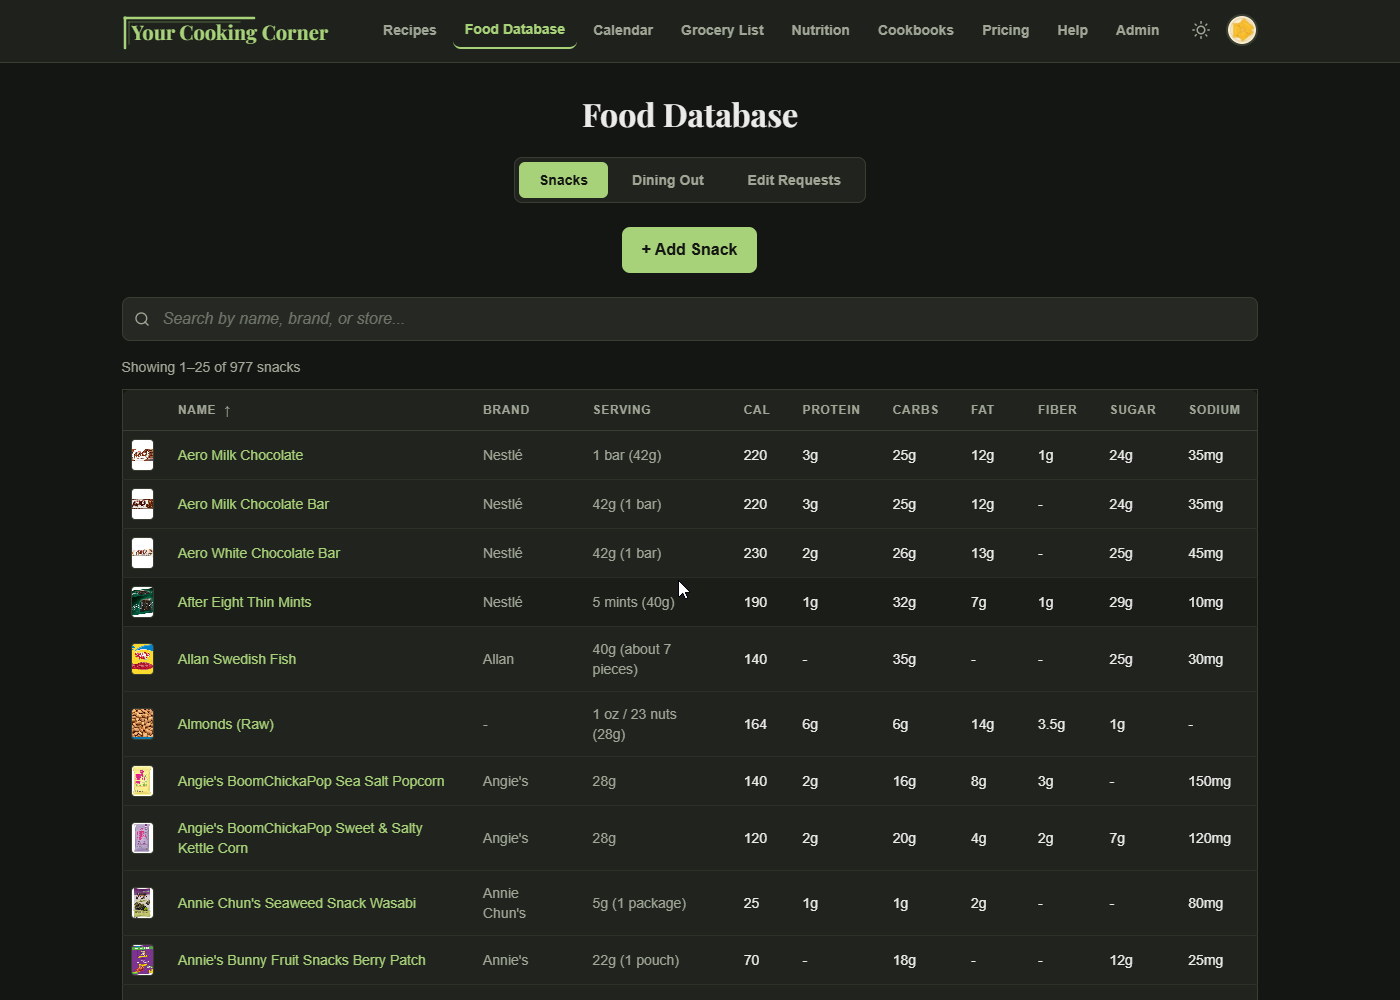Sort by the Sugar column header

tap(1133, 410)
